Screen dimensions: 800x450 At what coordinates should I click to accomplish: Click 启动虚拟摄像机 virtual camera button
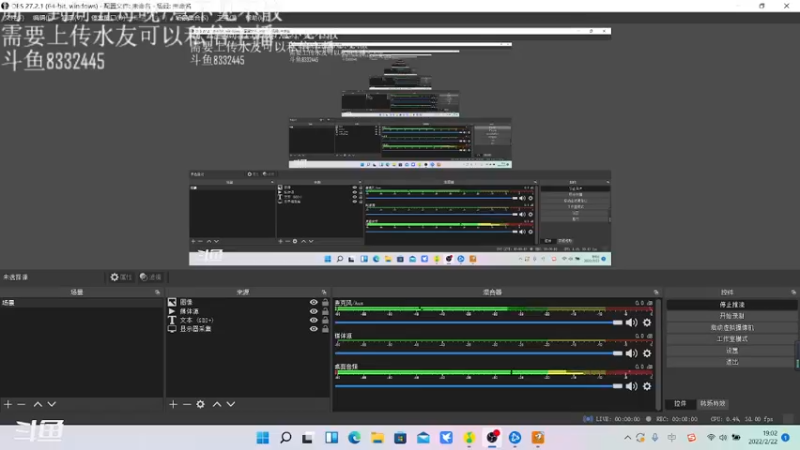point(732,328)
